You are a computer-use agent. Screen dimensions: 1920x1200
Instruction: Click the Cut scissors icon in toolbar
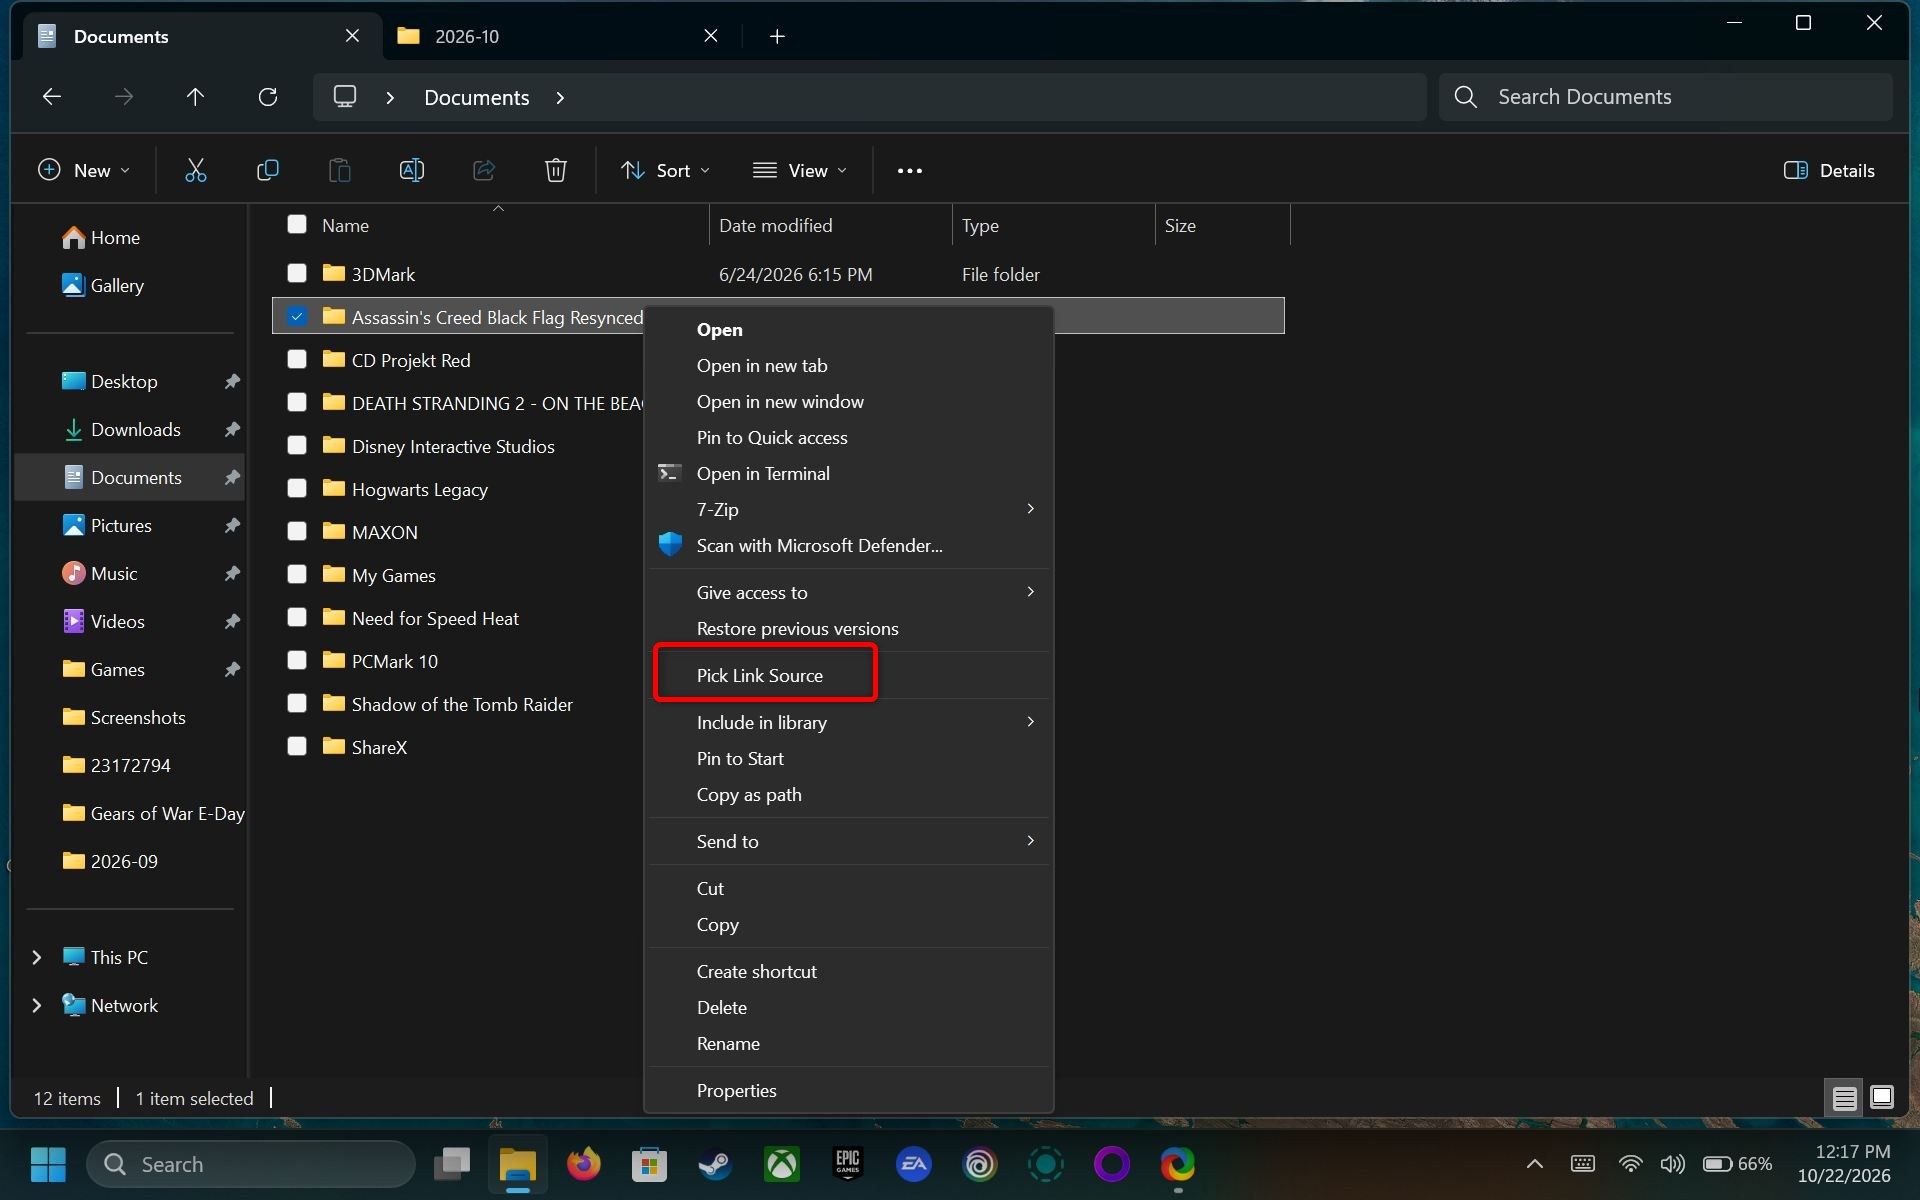(x=196, y=171)
